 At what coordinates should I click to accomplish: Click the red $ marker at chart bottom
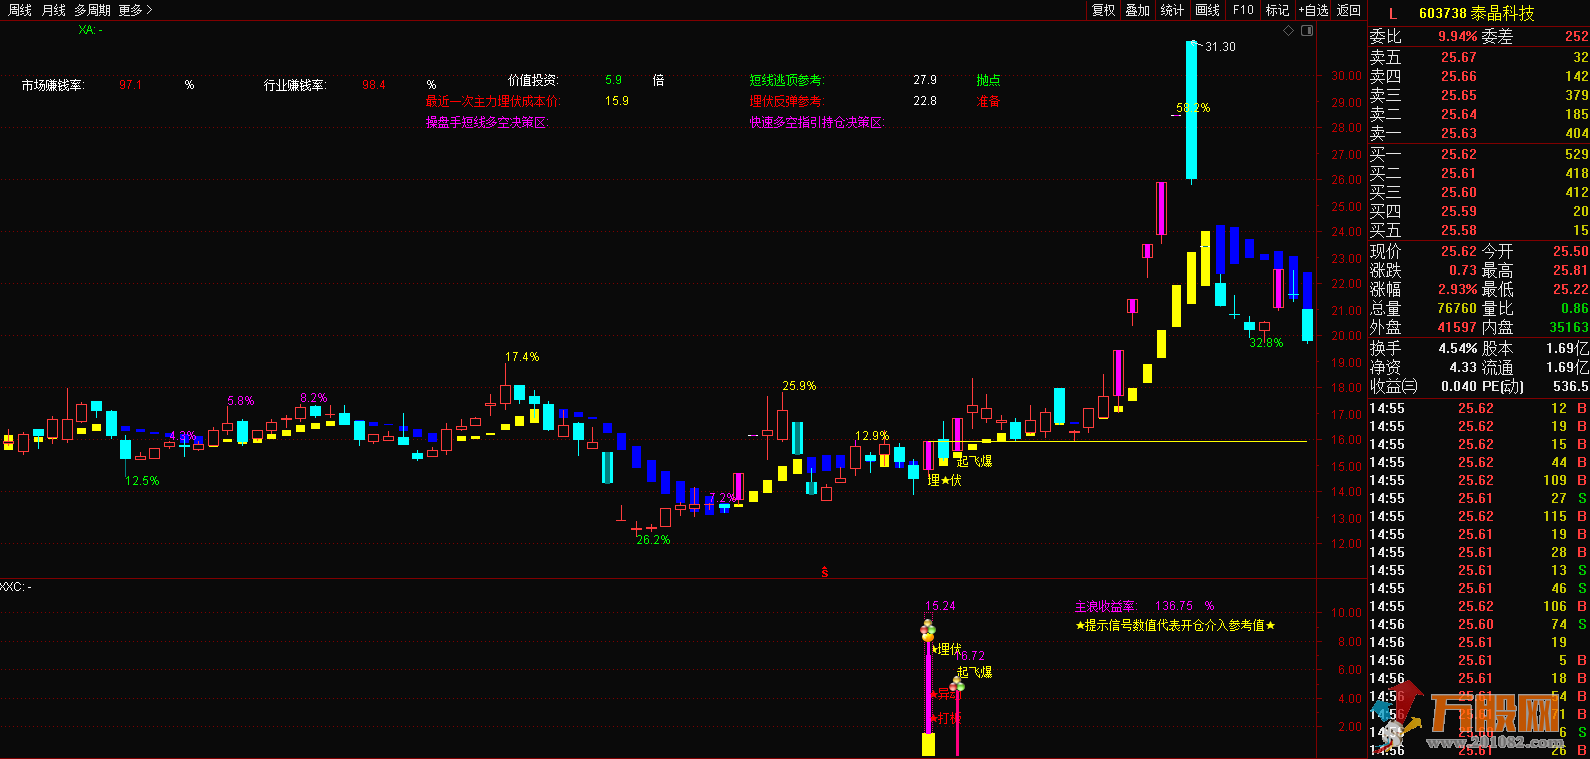[x=825, y=572]
